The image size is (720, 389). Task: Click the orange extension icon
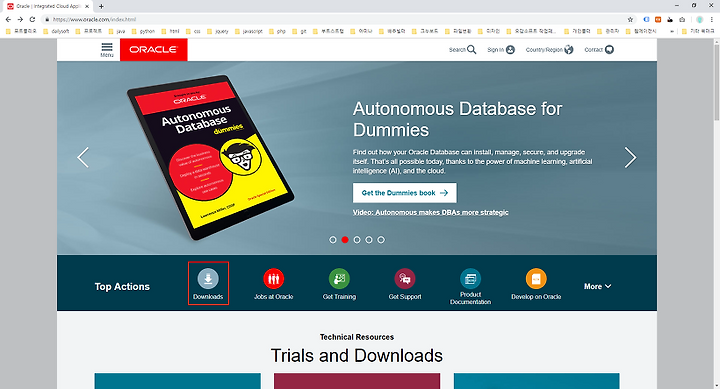[x=658, y=19]
